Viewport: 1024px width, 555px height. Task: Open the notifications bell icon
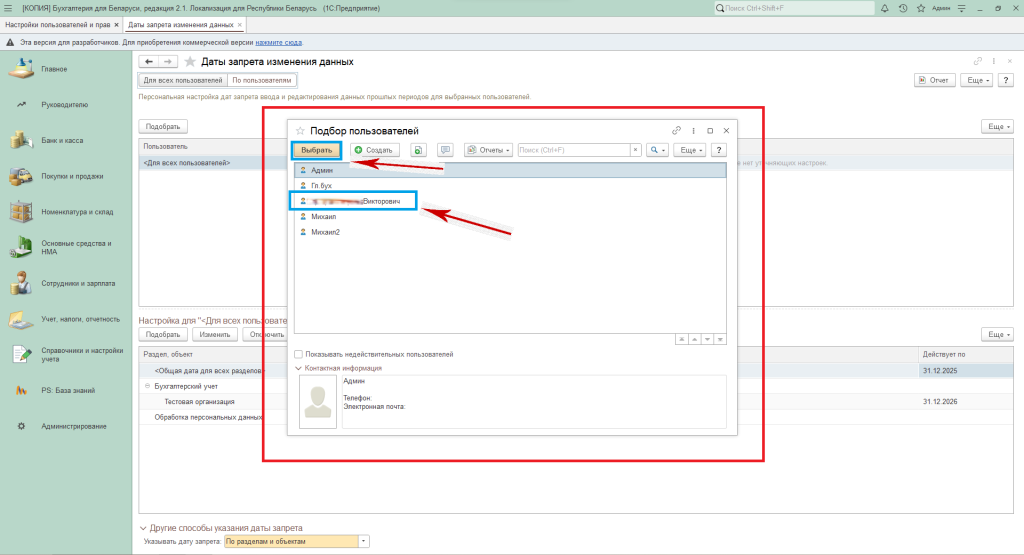(885, 8)
